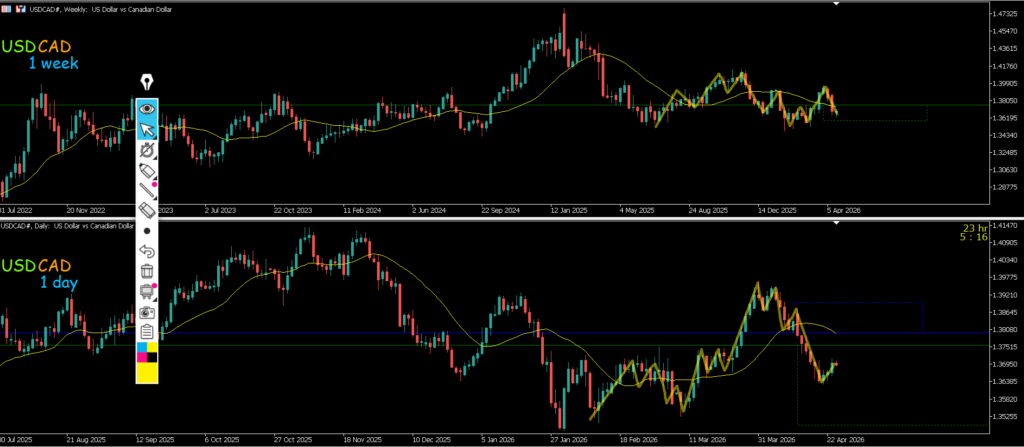Select the highlighter tool
The width and height of the screenshot is (1024, 447).
tap(147, 171)
